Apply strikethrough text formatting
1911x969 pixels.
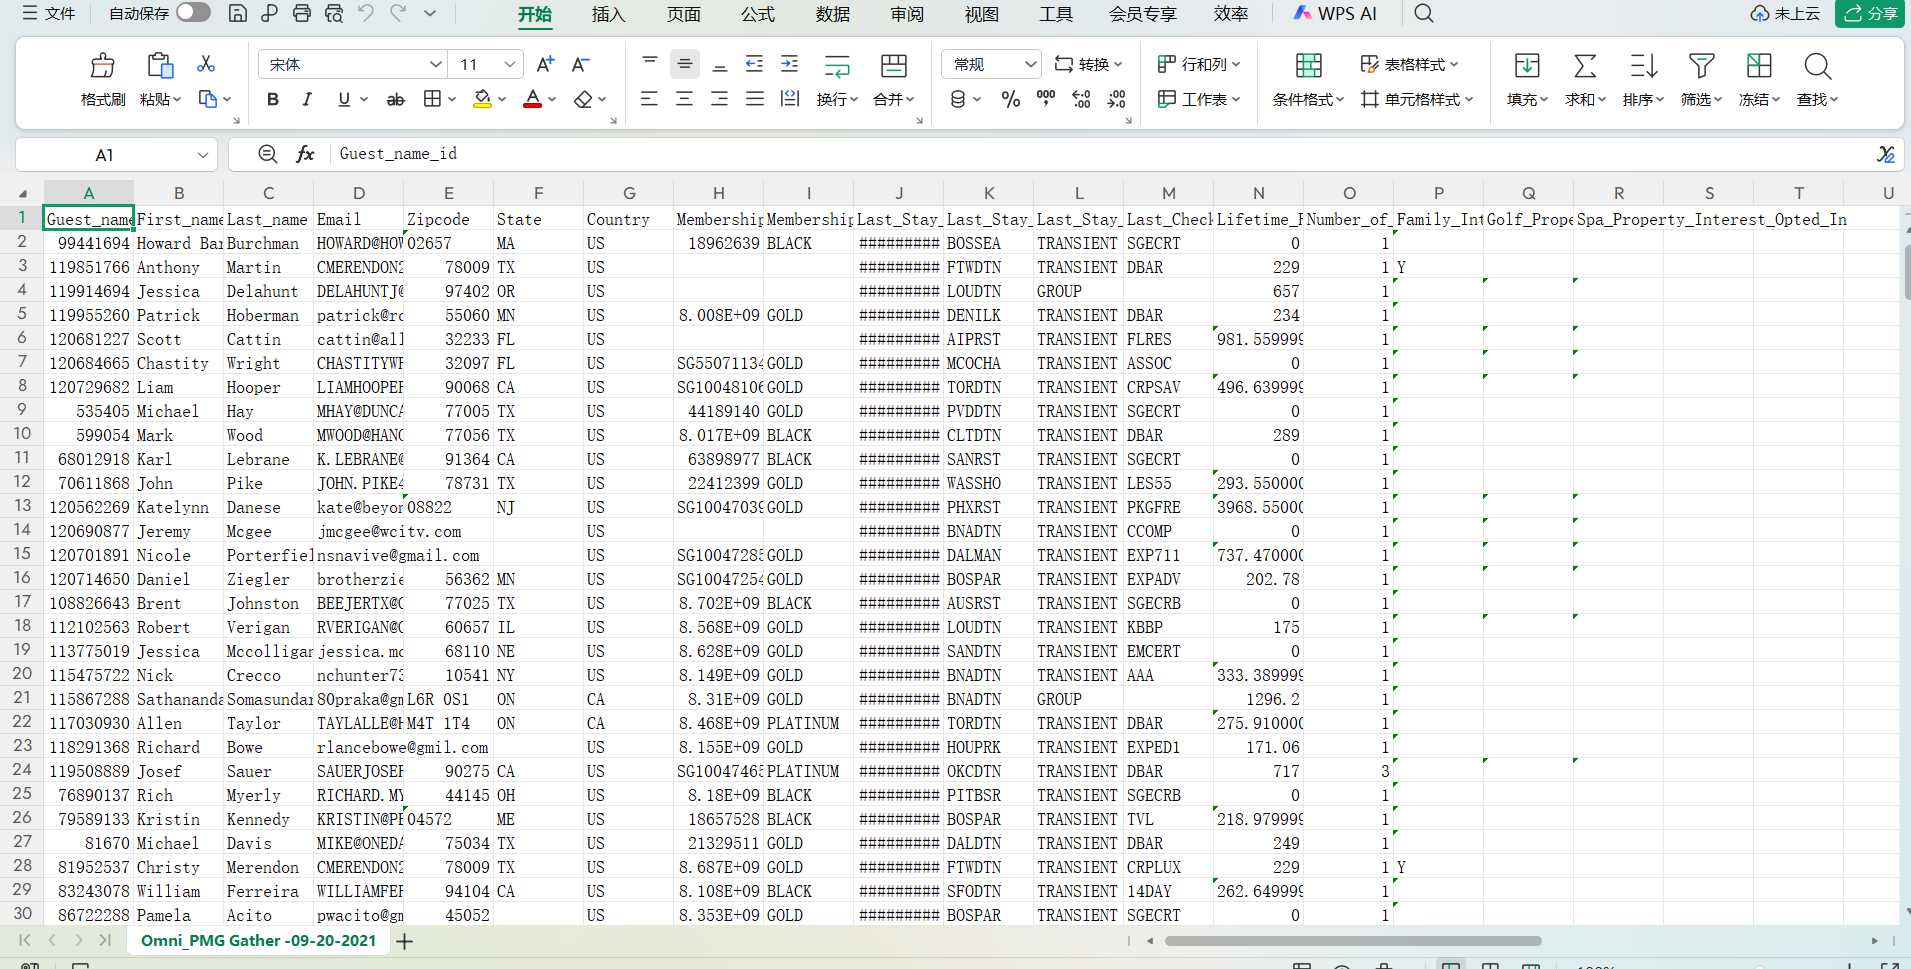[395, 99]
